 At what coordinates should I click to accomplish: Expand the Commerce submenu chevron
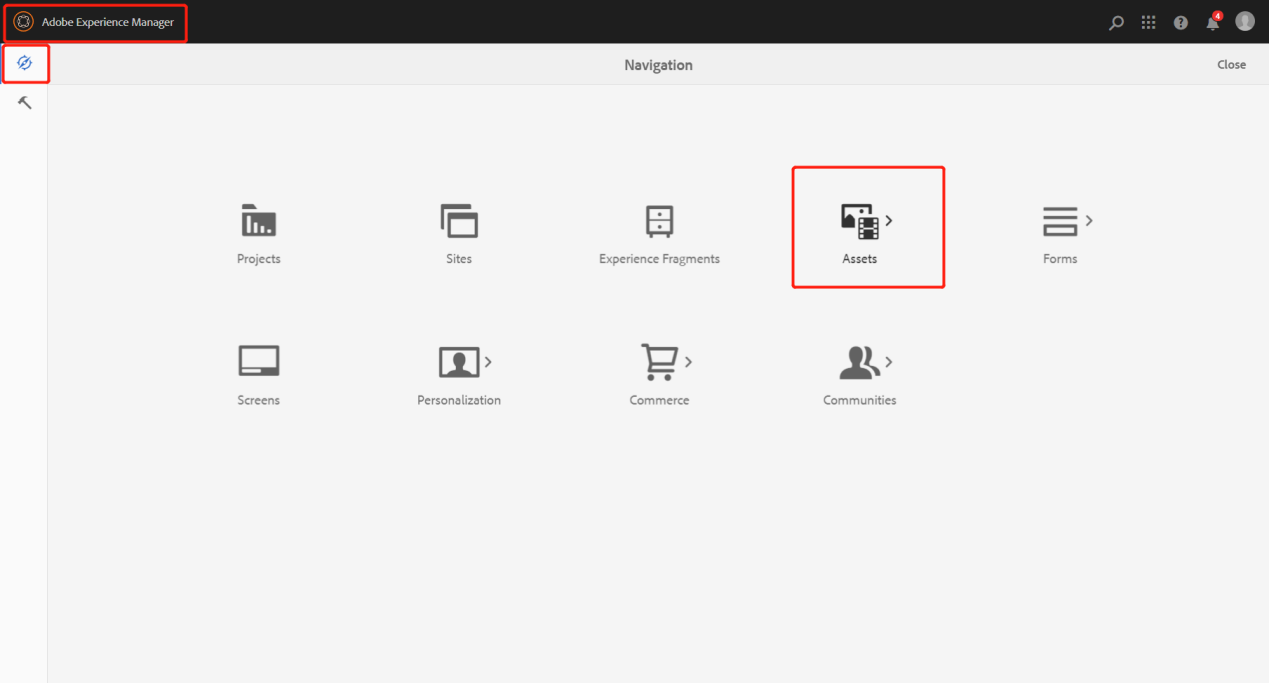point(689,361)
